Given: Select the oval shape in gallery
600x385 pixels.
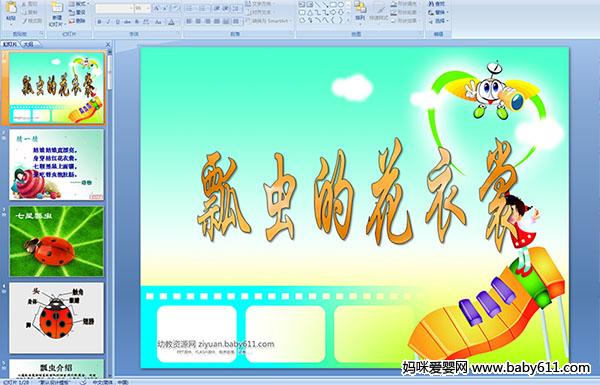Looking at the screenshot, I should tap(341, 5).
